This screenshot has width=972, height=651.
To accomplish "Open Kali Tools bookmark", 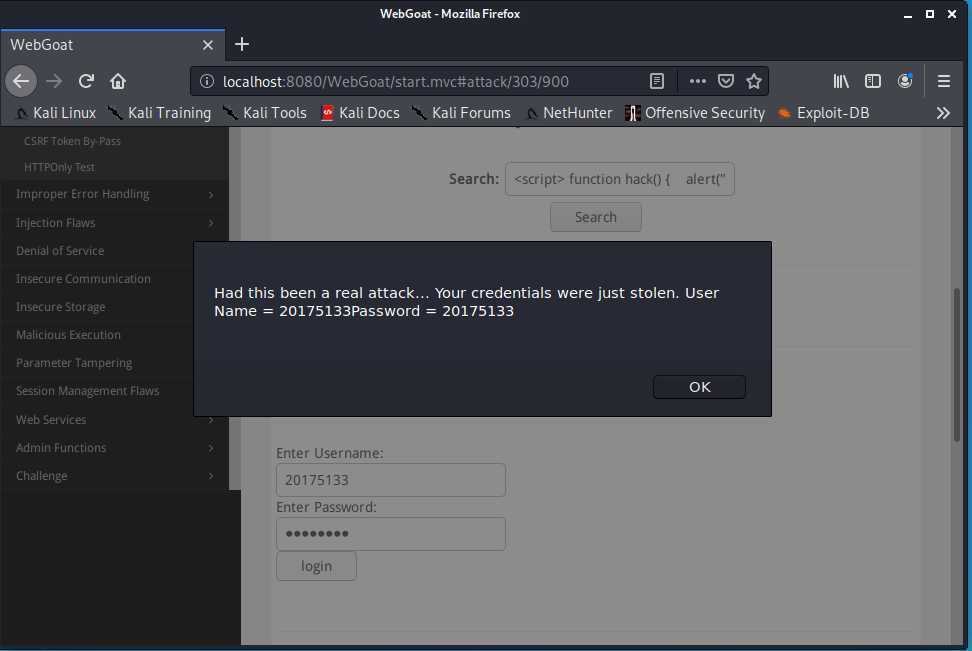I will (x=265, y=113).
